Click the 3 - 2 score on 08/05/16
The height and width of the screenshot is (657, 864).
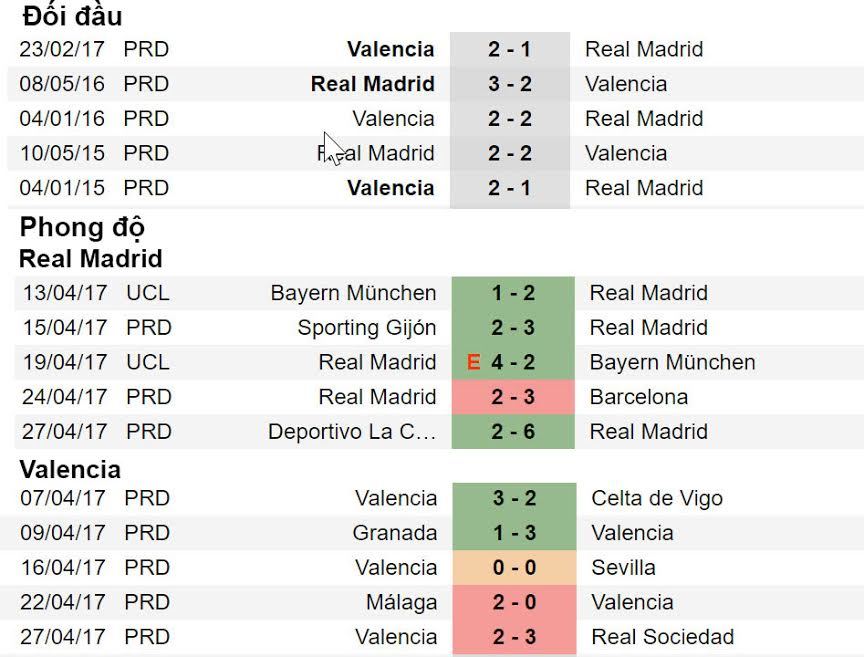click(x=510, y=84)
